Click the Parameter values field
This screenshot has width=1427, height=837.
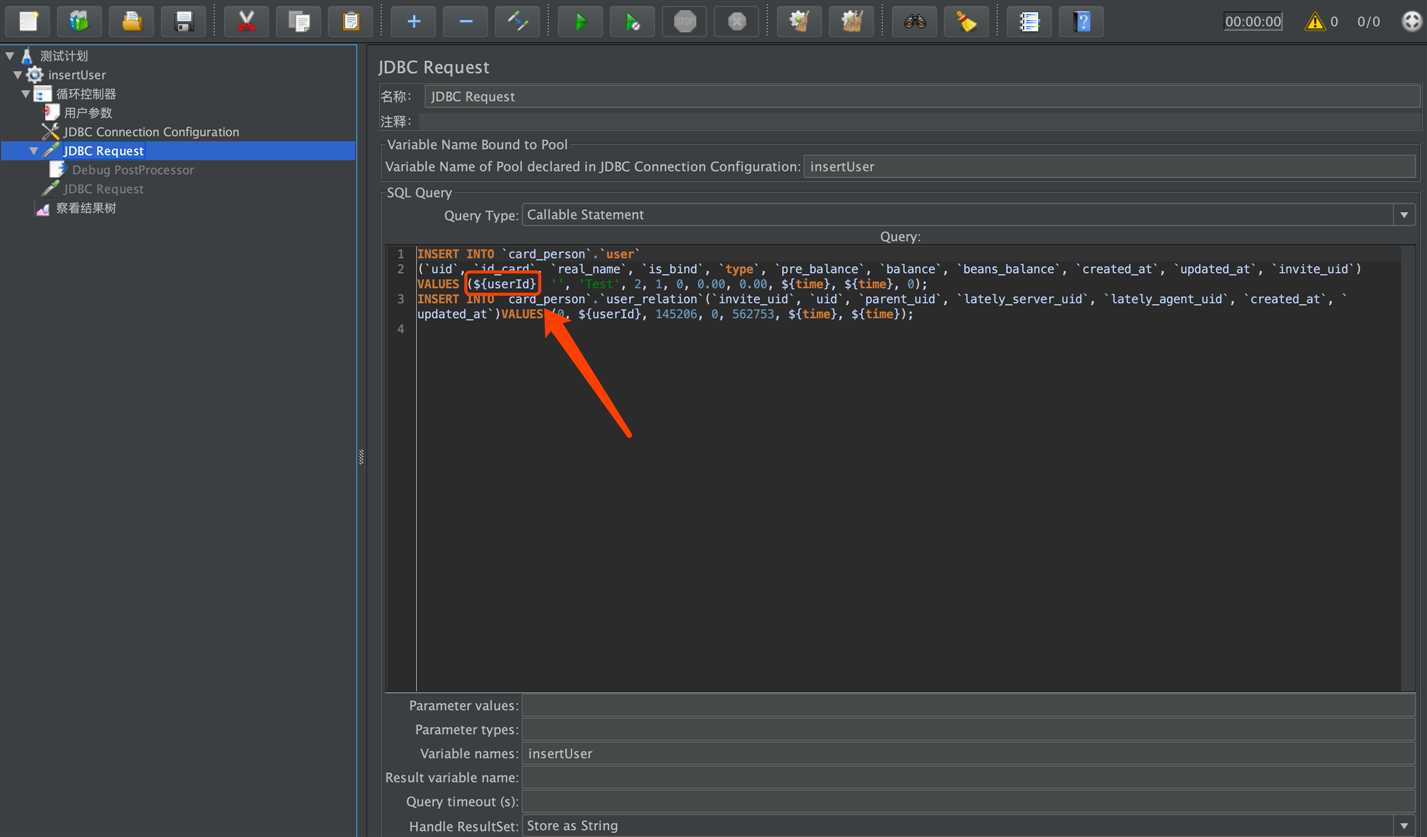point(968,706)
